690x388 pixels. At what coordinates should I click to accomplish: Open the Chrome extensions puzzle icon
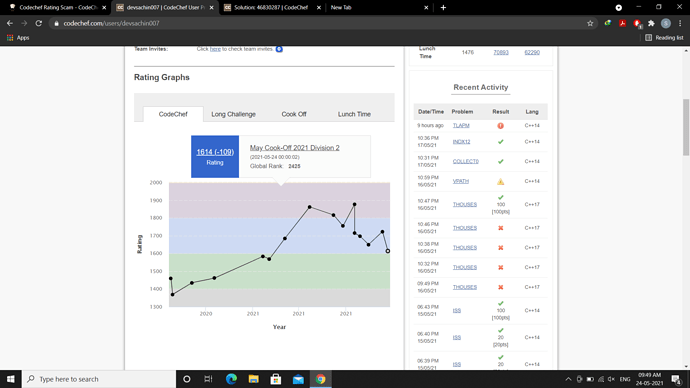[651, 23]
